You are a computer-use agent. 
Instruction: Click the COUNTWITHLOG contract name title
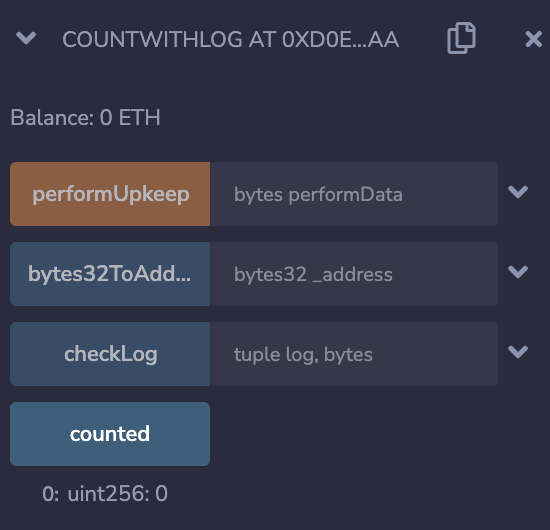point(152,39)
